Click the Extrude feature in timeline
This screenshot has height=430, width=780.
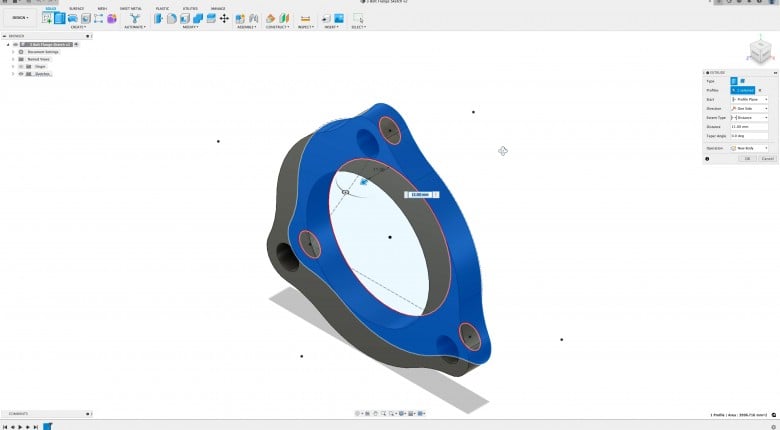tap(47, 427)
